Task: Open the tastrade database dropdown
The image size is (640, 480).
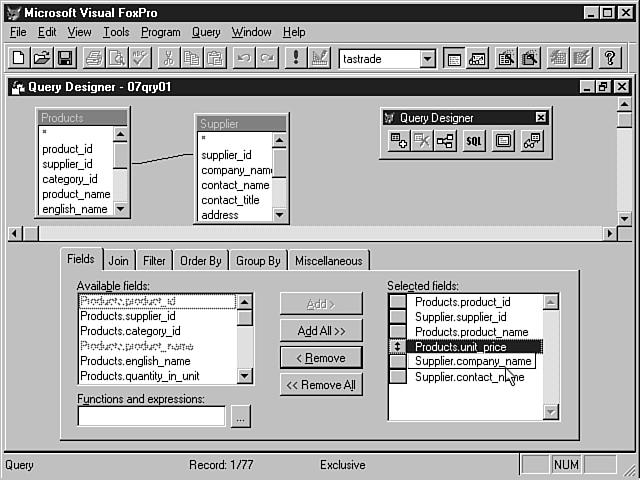Action: pyautogui.click(x=427, y=59)
